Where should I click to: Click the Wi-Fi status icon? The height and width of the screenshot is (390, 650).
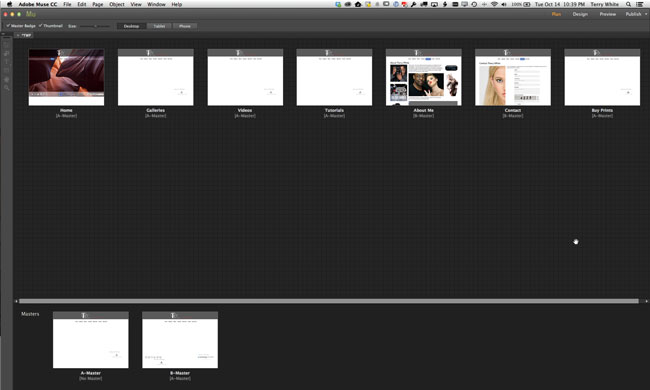pyautogui.click(x=494, y=4)
